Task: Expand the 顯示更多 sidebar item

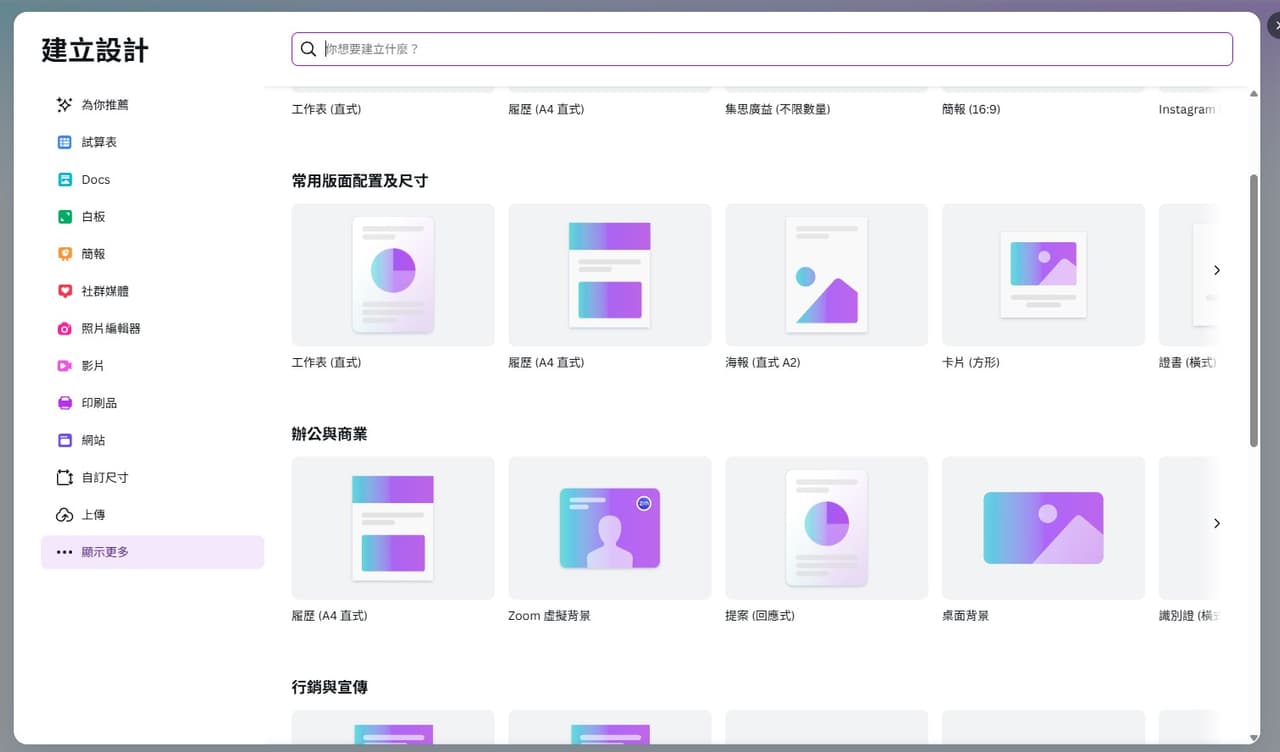Action: pyautogui.click(x=152, y=552)
